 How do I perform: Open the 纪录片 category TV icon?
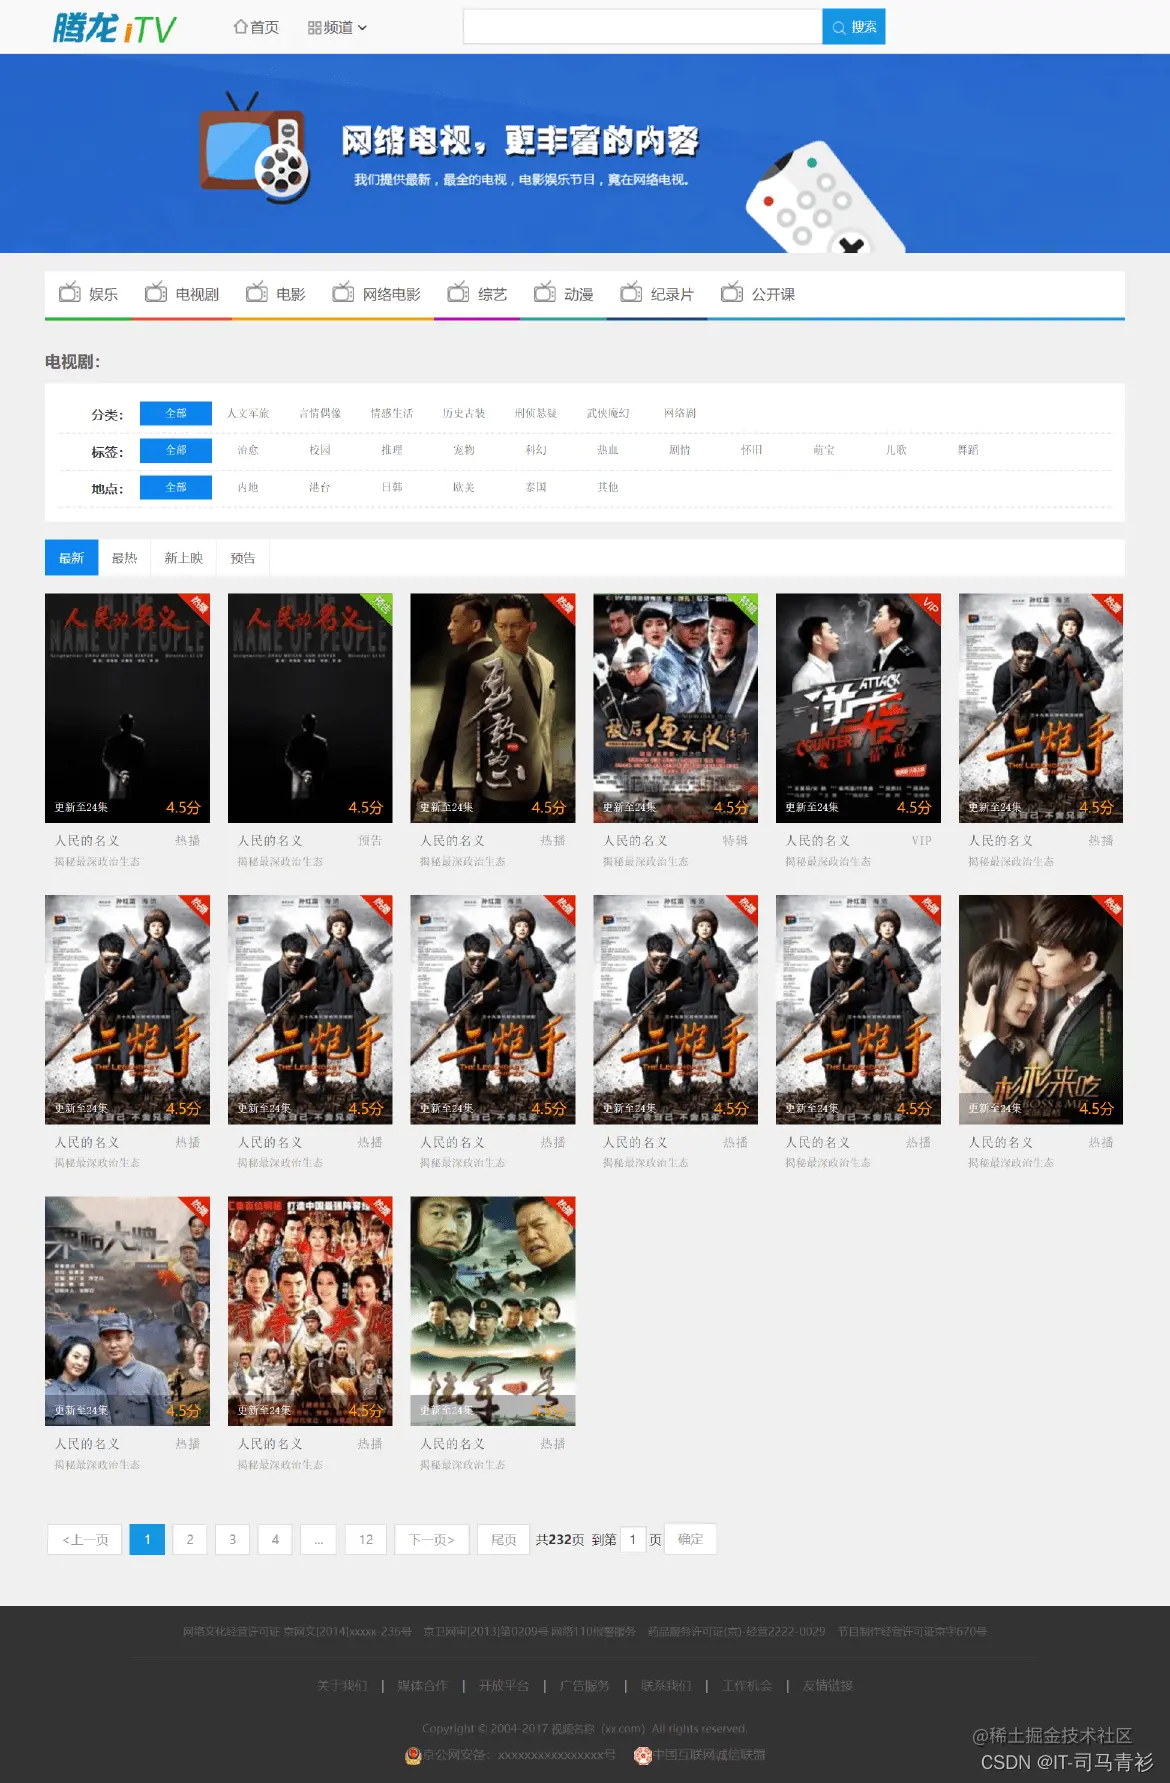coord(631,292)
